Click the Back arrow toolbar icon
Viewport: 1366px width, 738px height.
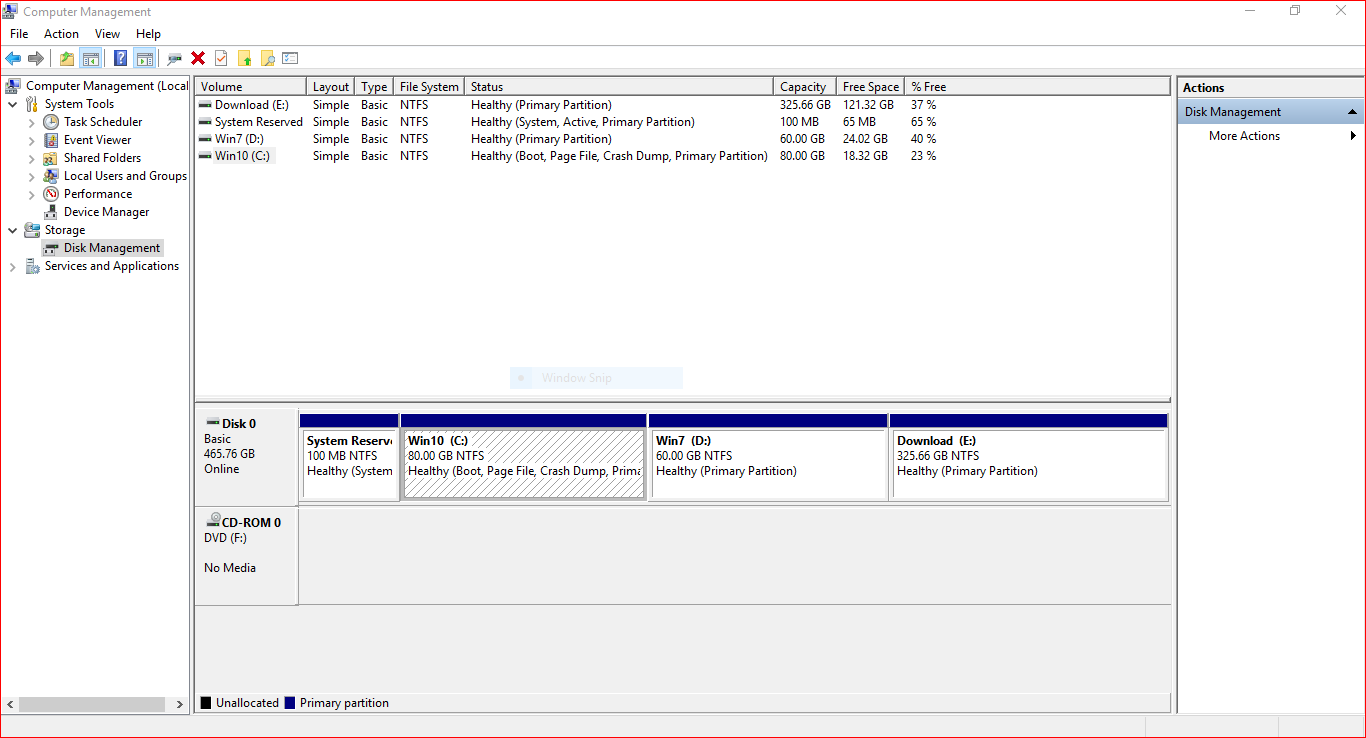[x=13, y=59]
